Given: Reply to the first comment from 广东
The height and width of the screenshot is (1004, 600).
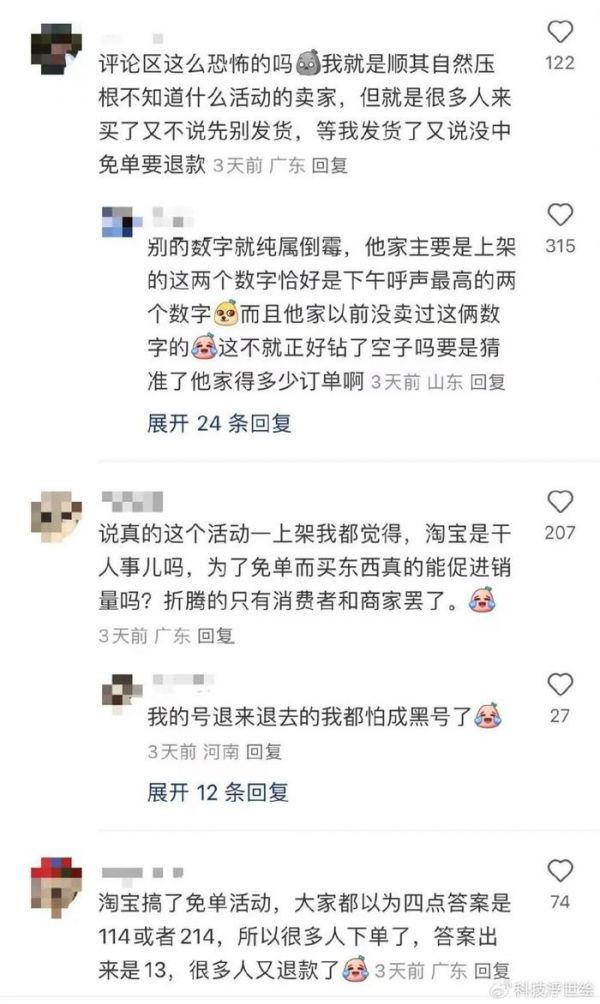Looking at the screenshot, I should tap(329, 166).
